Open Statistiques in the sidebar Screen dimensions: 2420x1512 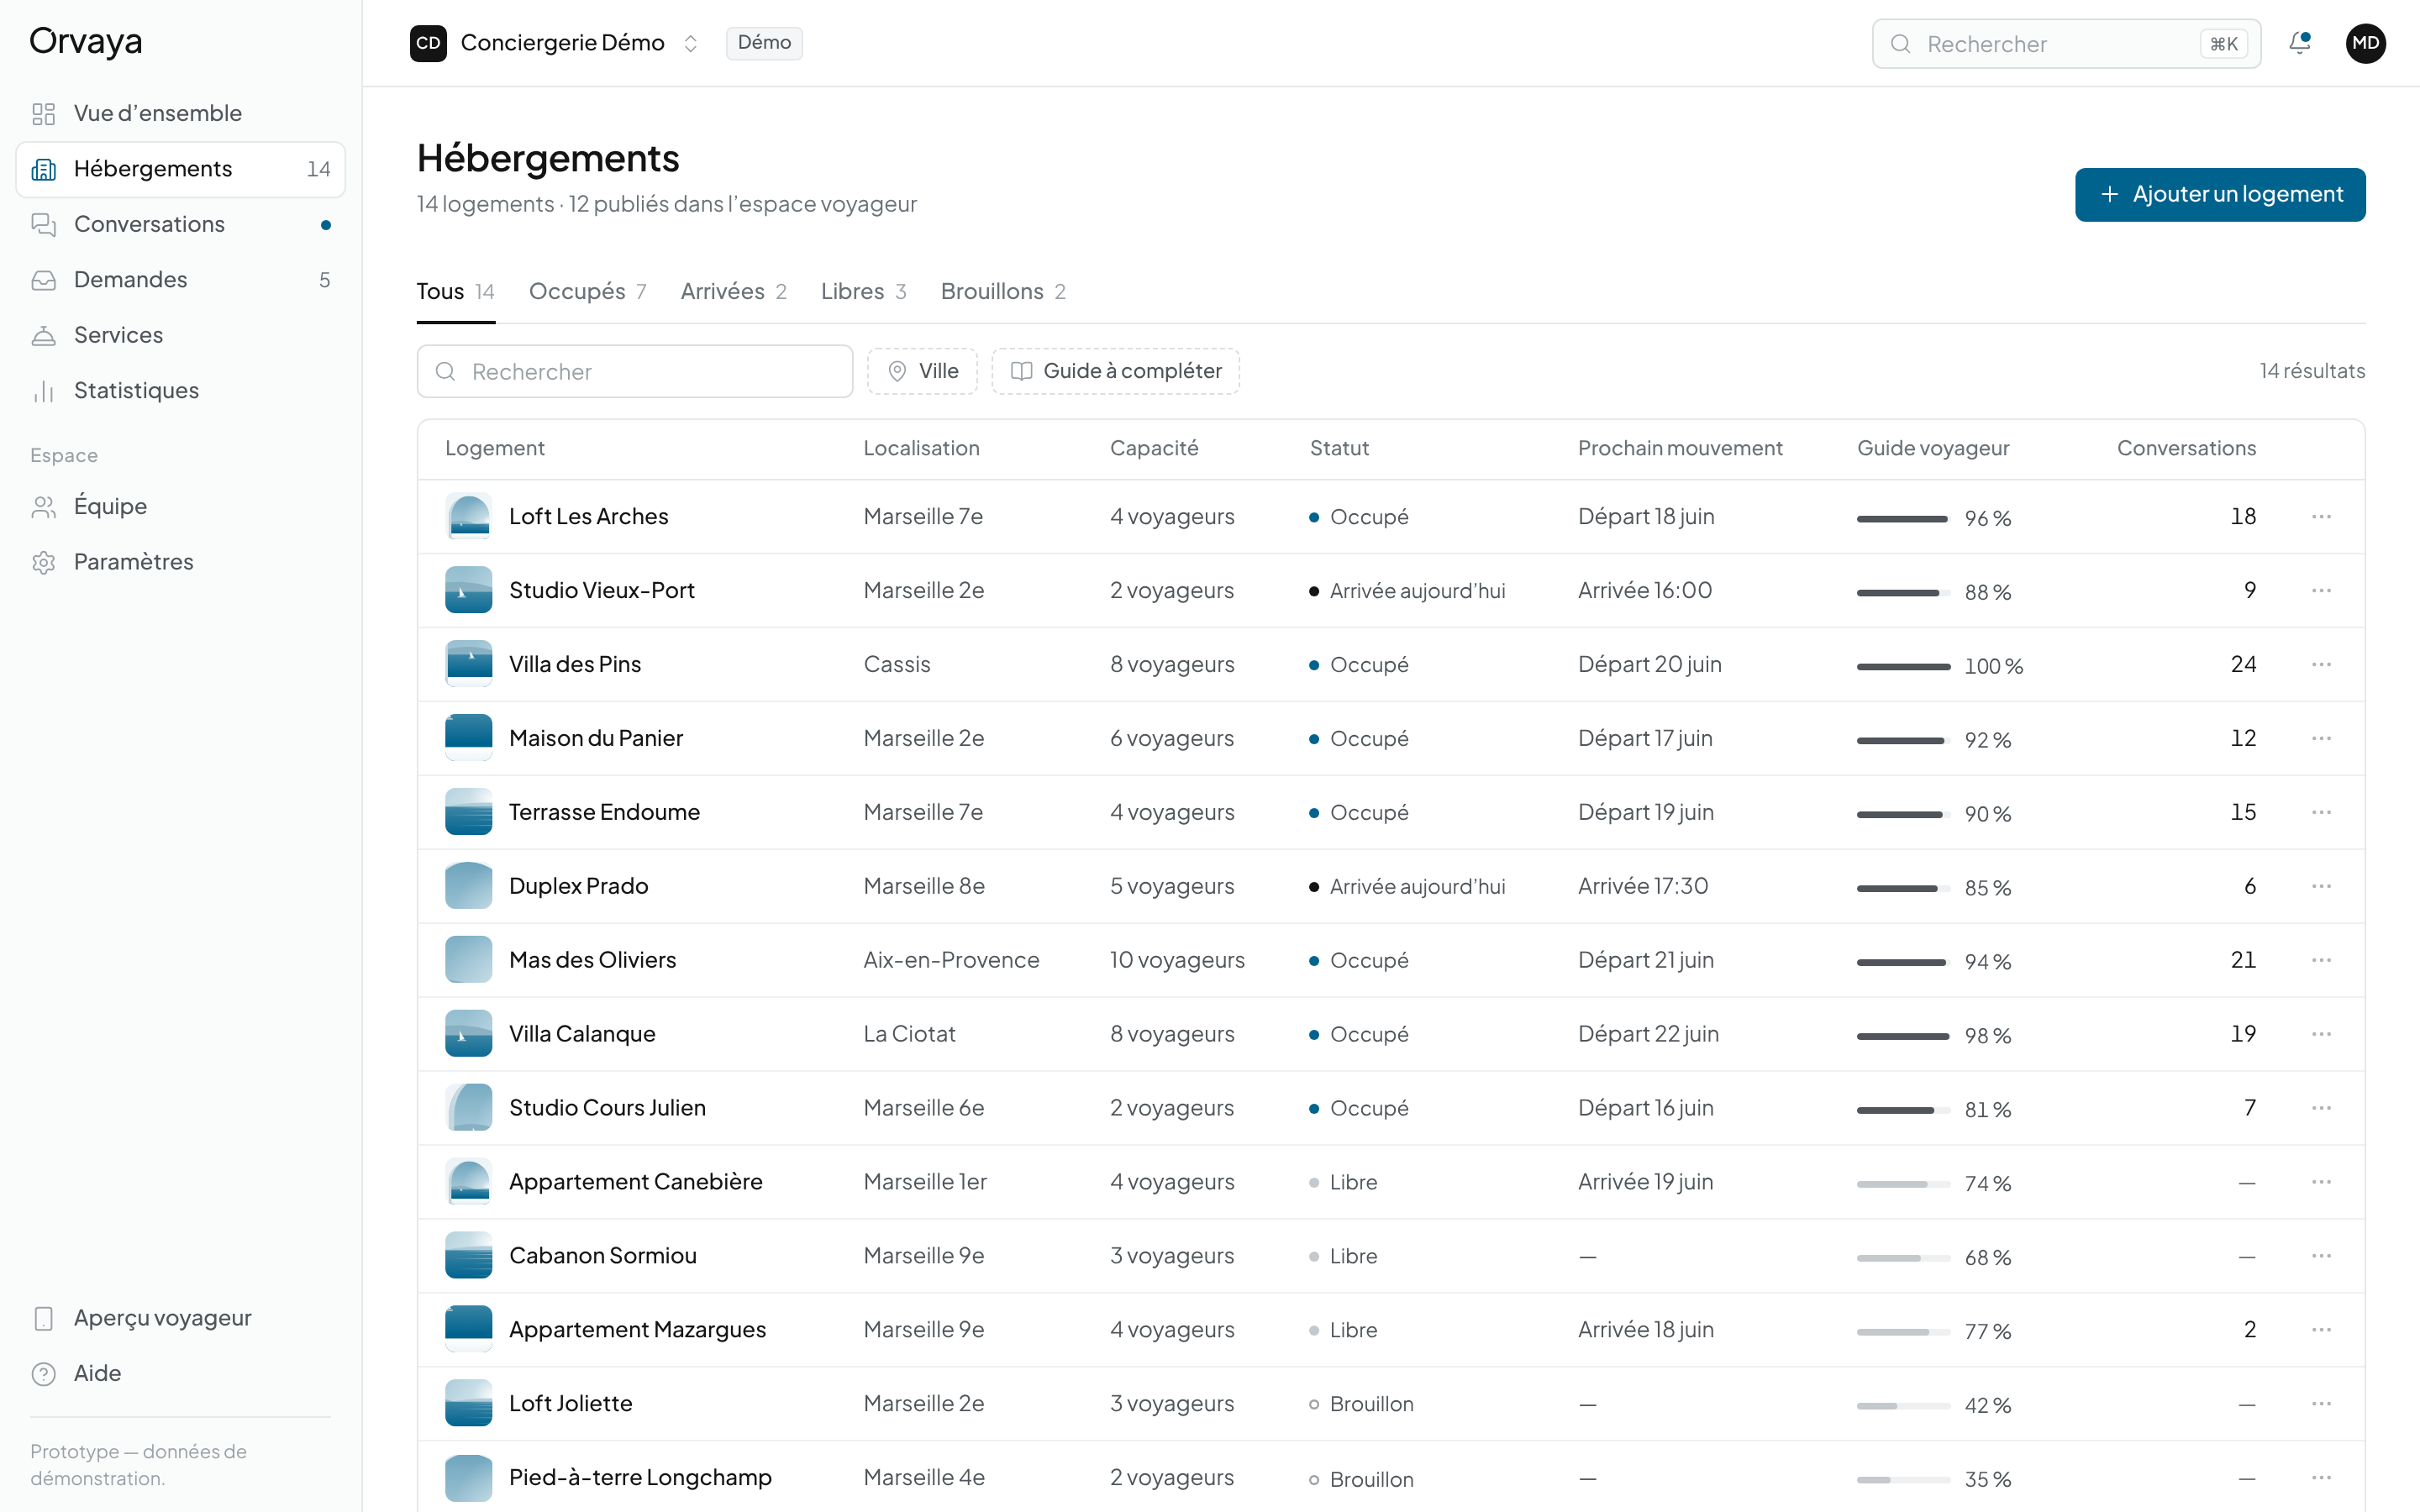[180, 390]
